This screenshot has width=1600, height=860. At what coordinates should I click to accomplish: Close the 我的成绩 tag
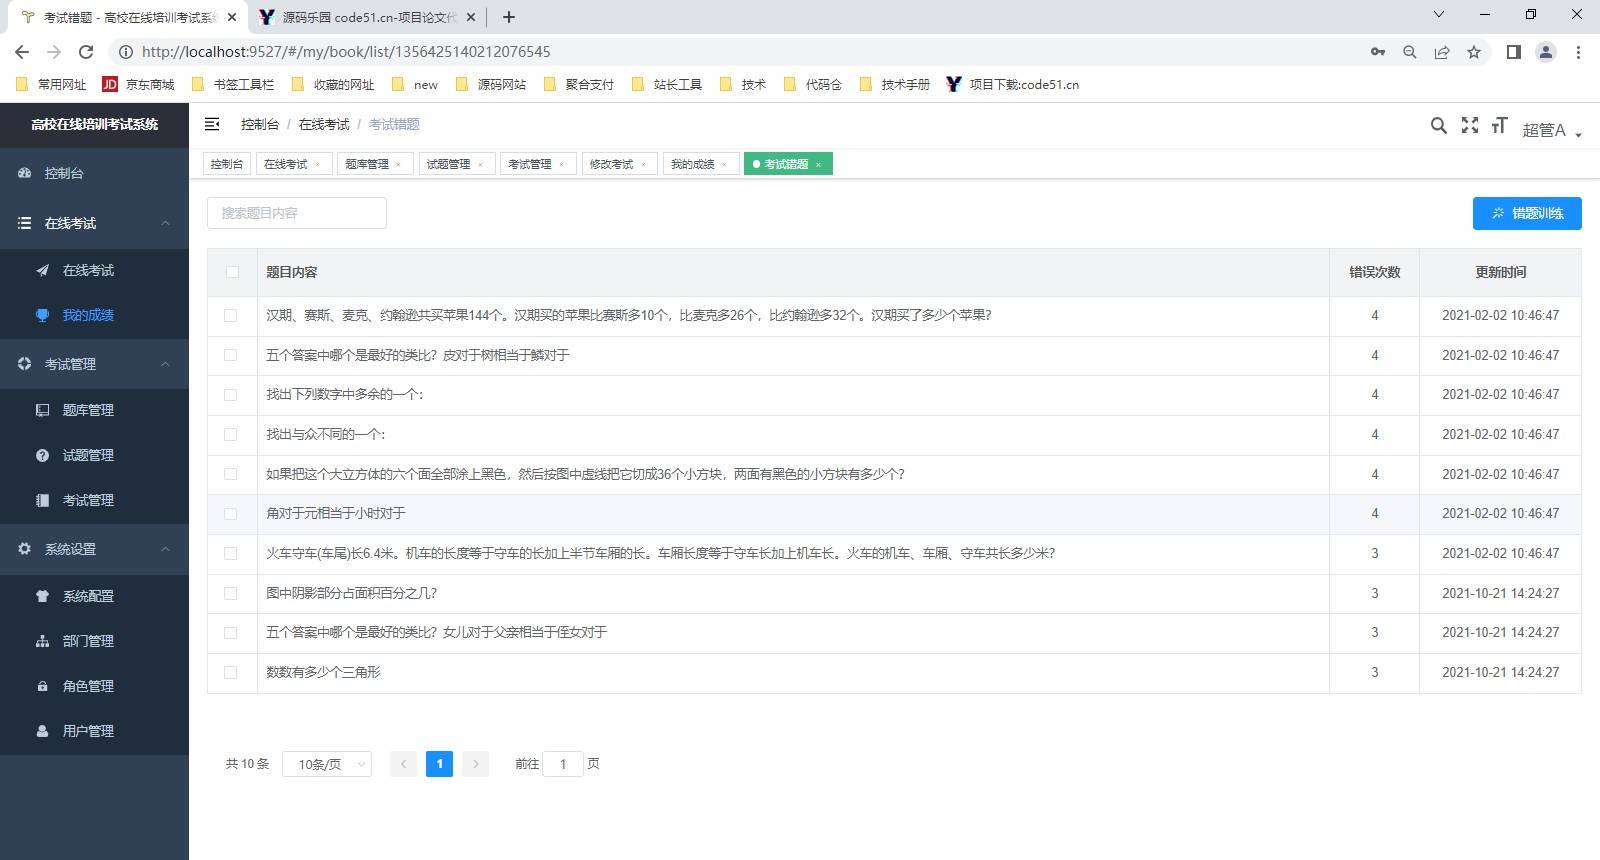pos(724,165)
